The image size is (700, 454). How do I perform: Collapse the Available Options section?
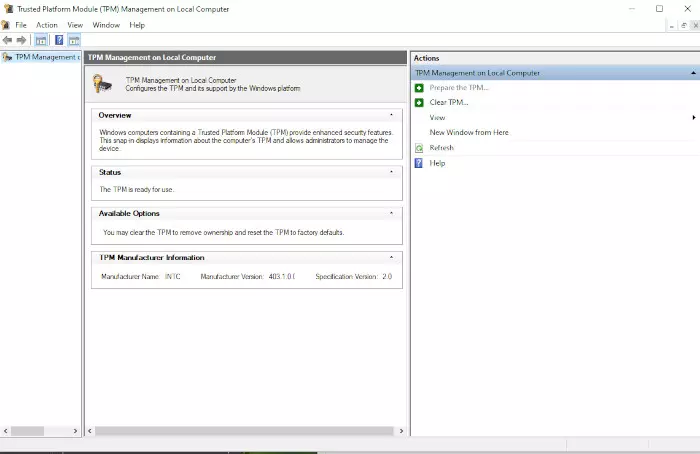[x=392, y=213]
